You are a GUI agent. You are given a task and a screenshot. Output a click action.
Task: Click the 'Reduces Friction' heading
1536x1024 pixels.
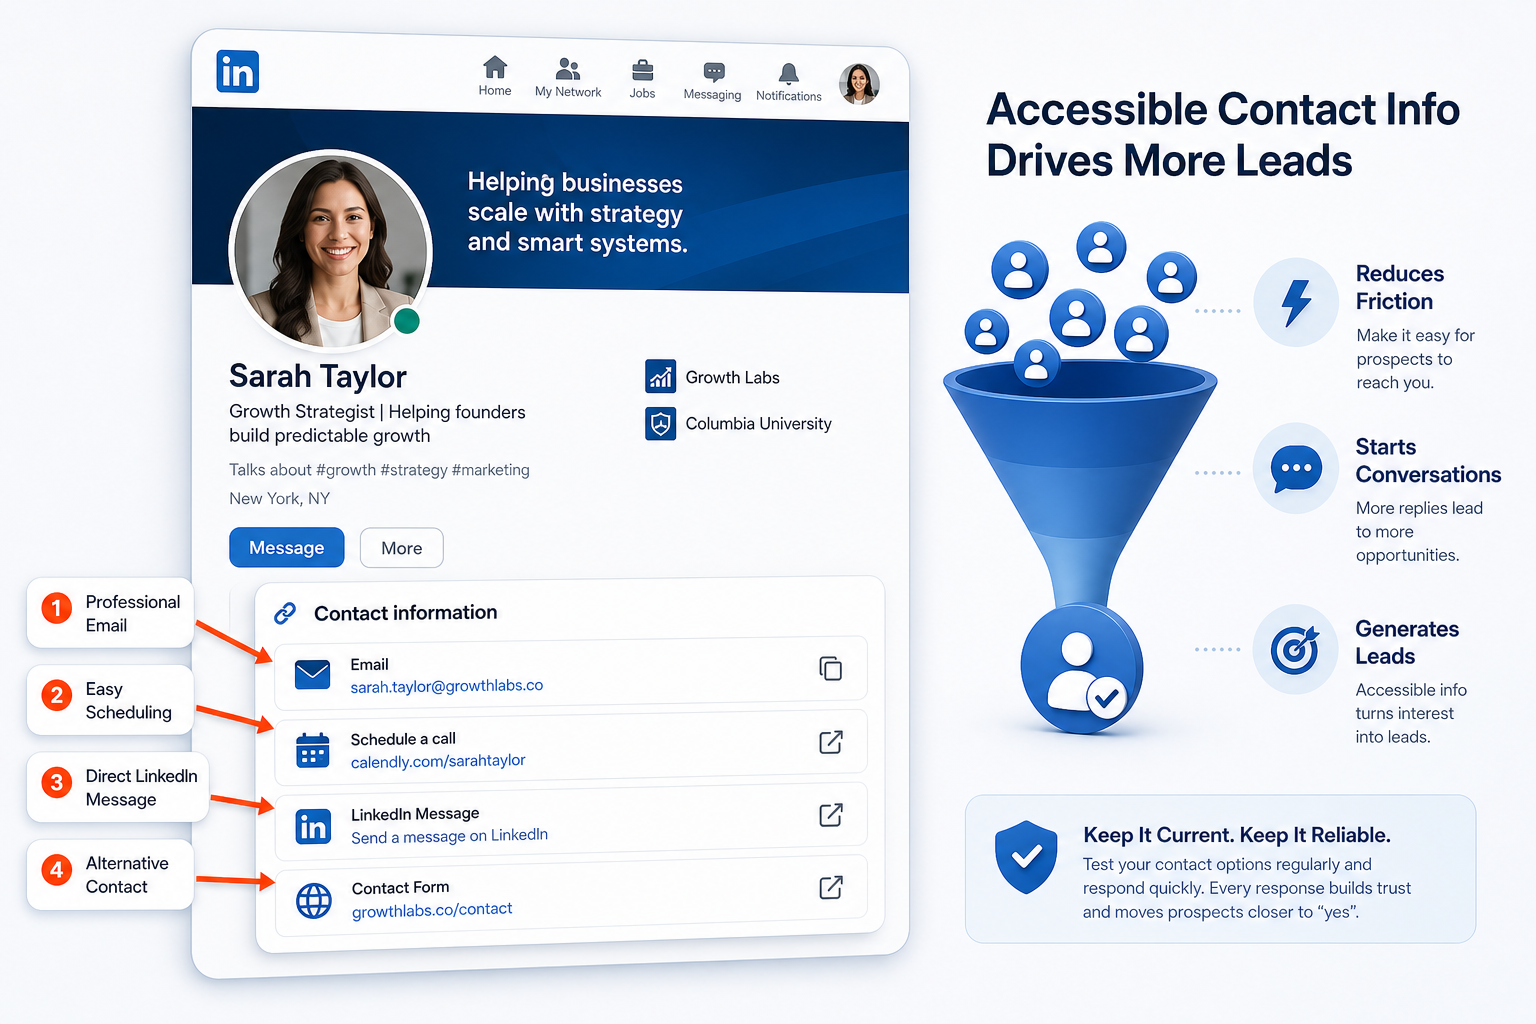[x=1399, y=288]
